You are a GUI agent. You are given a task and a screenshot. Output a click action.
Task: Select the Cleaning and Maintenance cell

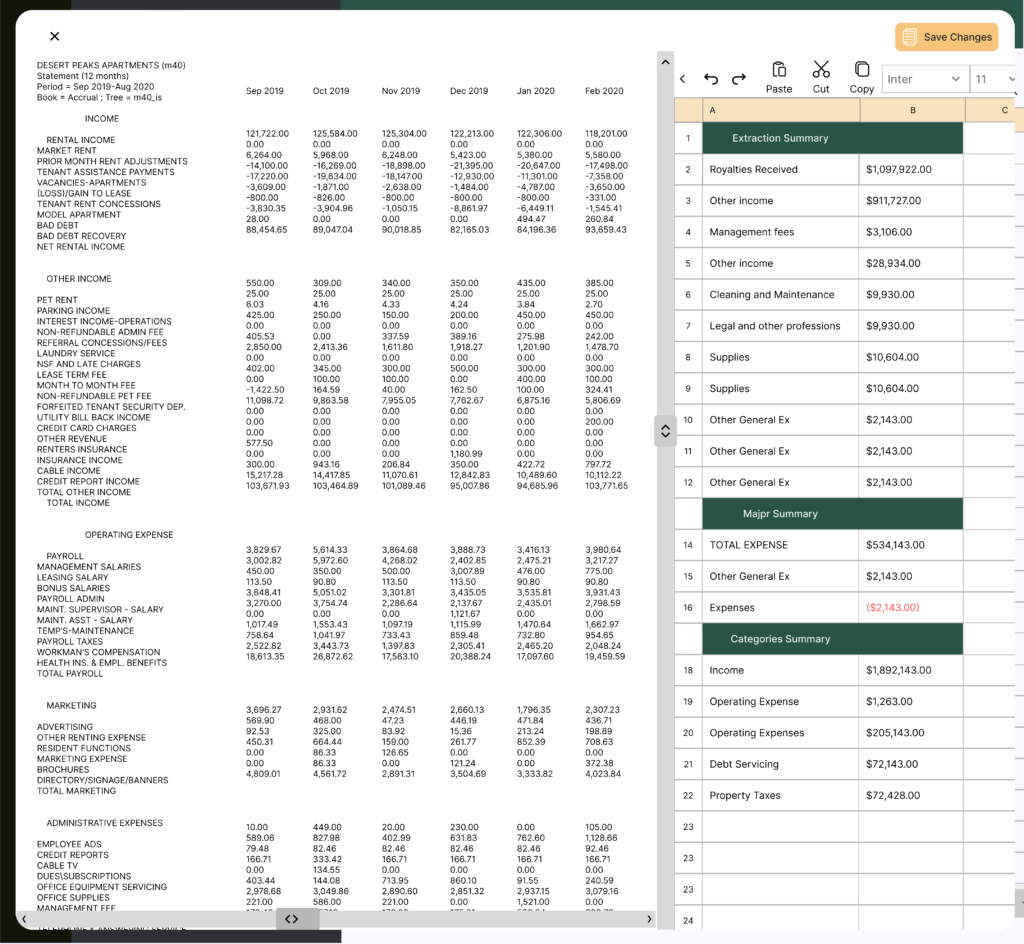(x=780, y=295)
